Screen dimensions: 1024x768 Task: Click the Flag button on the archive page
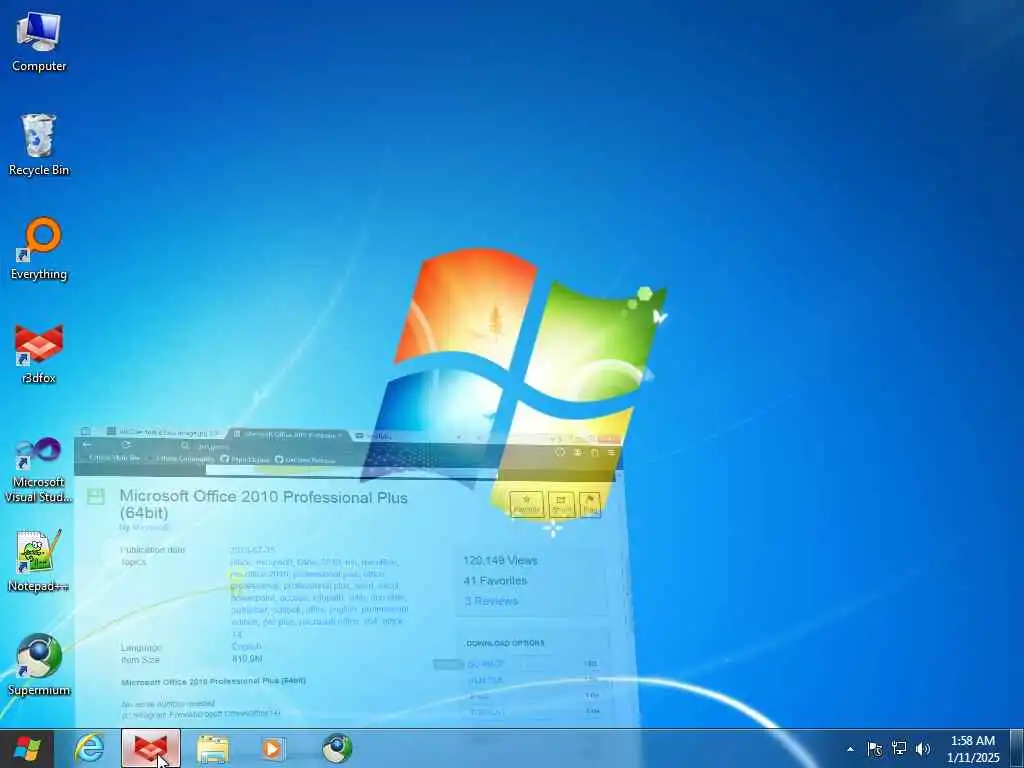[x=590, y=504]
